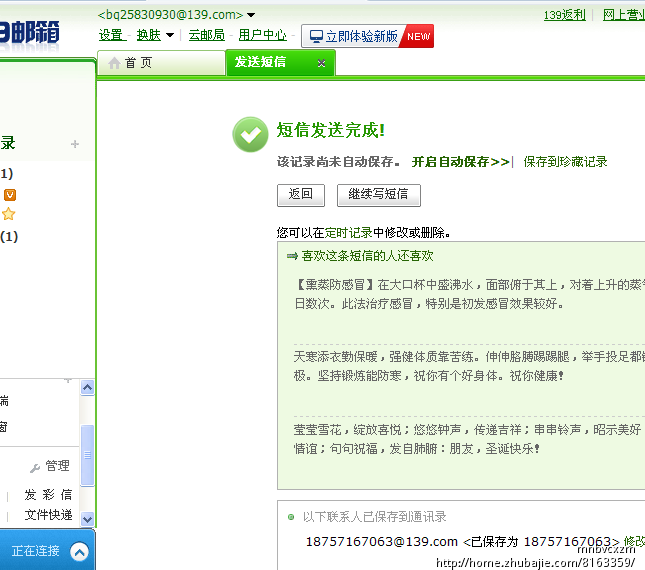Click the 网上营业 link at top right
Image resolution: width=645 pixels, height=570 pixels.
coord(624,15)
